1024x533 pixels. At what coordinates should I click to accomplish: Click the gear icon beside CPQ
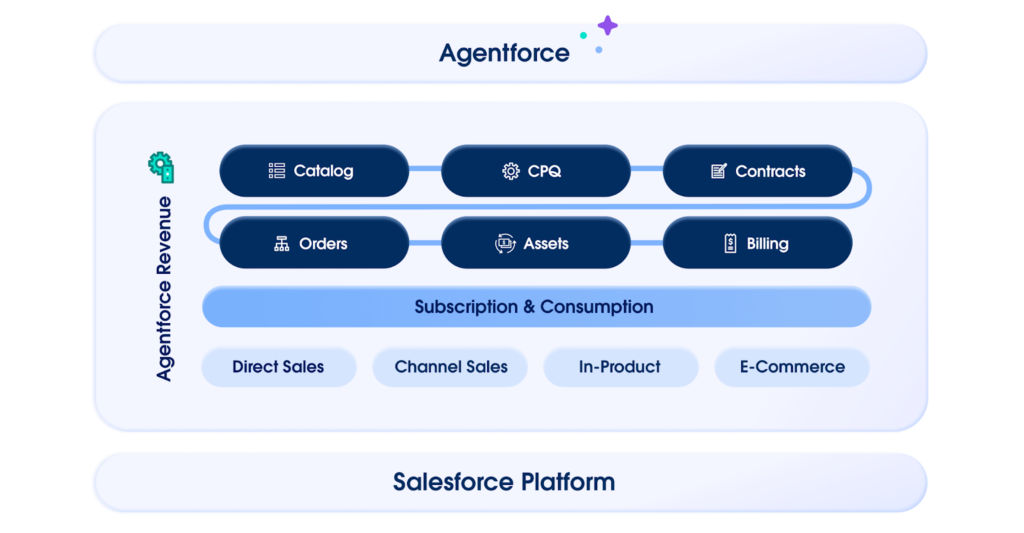(x=511, y=171)
